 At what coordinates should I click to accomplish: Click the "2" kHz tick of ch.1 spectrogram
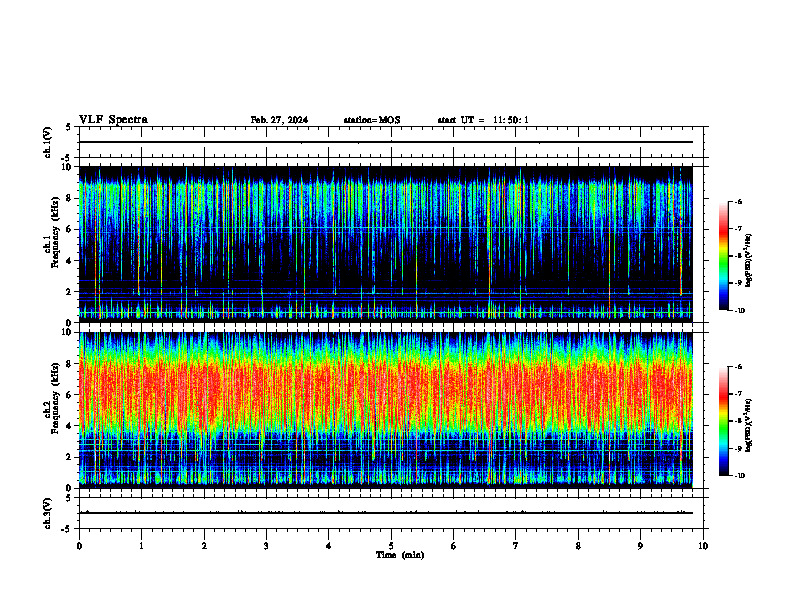[69, 292]
